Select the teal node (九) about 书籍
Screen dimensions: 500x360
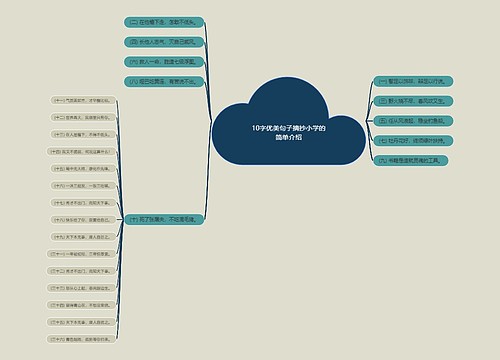[x=411, y=161]
